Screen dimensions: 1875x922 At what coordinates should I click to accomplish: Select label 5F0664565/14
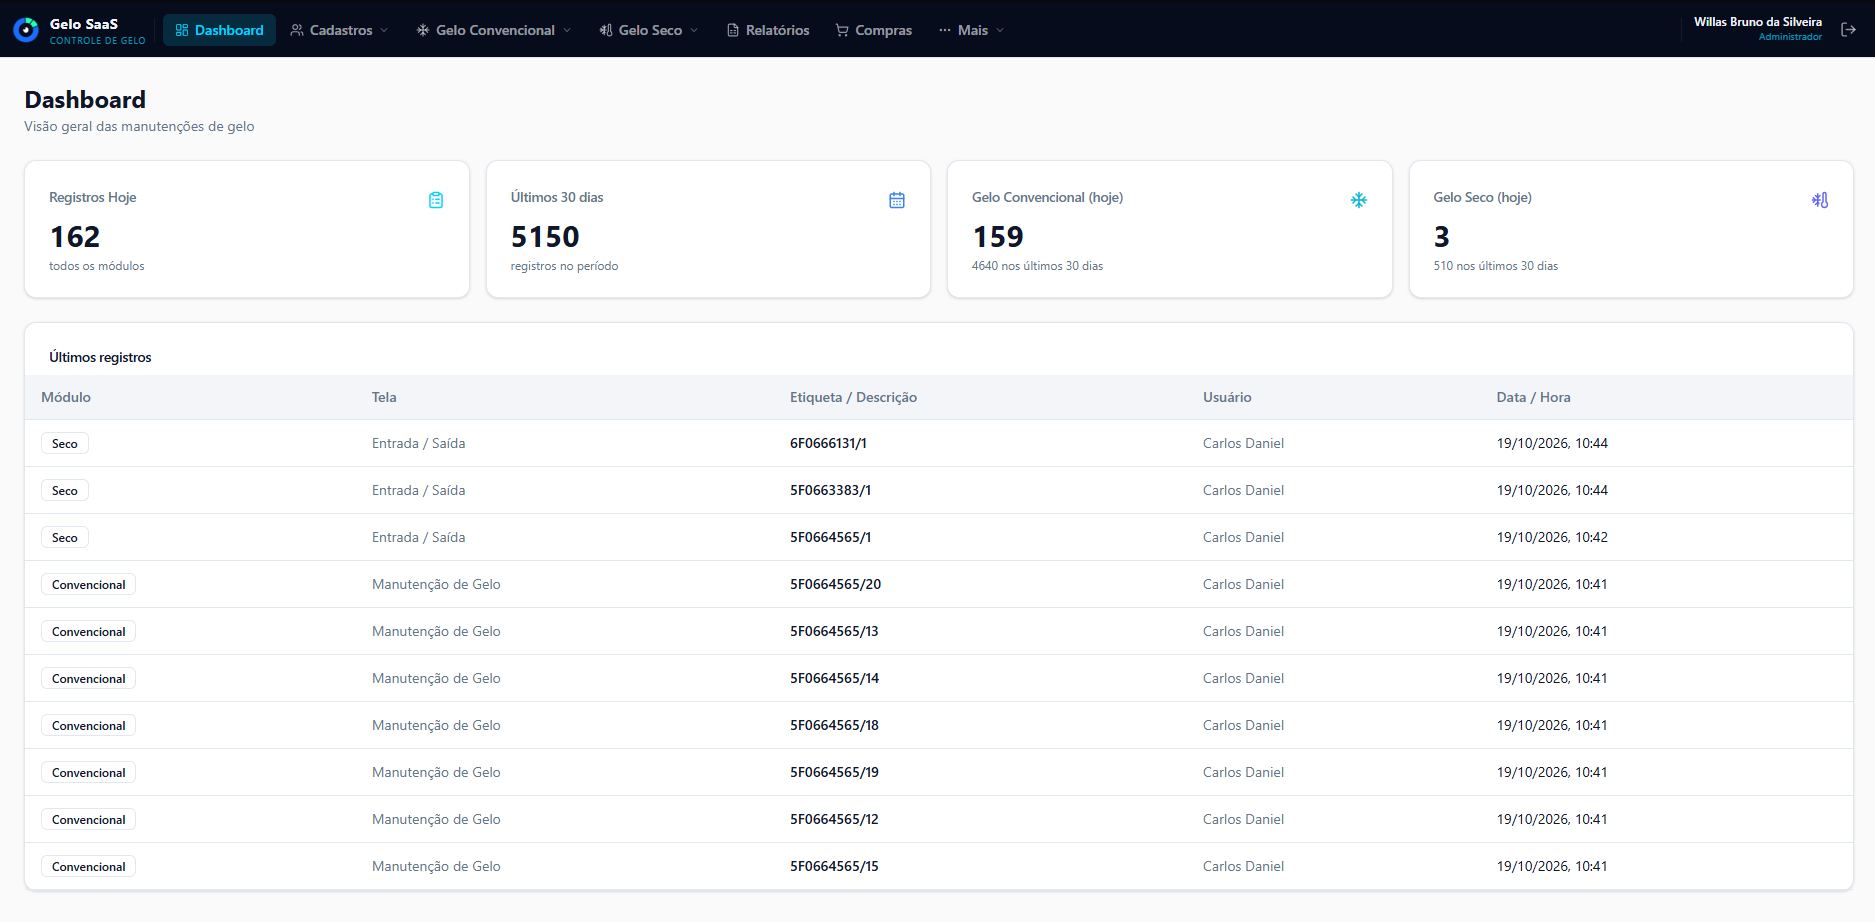click(x=834, y=678)
